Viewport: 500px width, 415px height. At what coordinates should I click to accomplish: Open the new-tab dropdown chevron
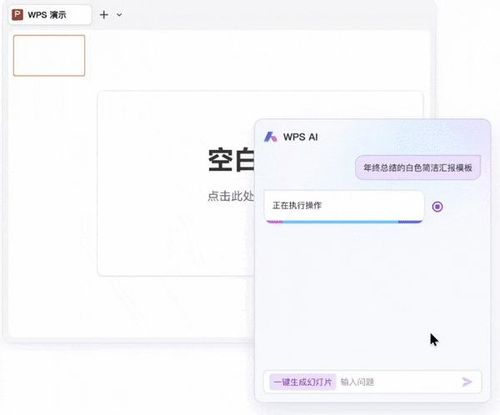[x=119, y=15]
